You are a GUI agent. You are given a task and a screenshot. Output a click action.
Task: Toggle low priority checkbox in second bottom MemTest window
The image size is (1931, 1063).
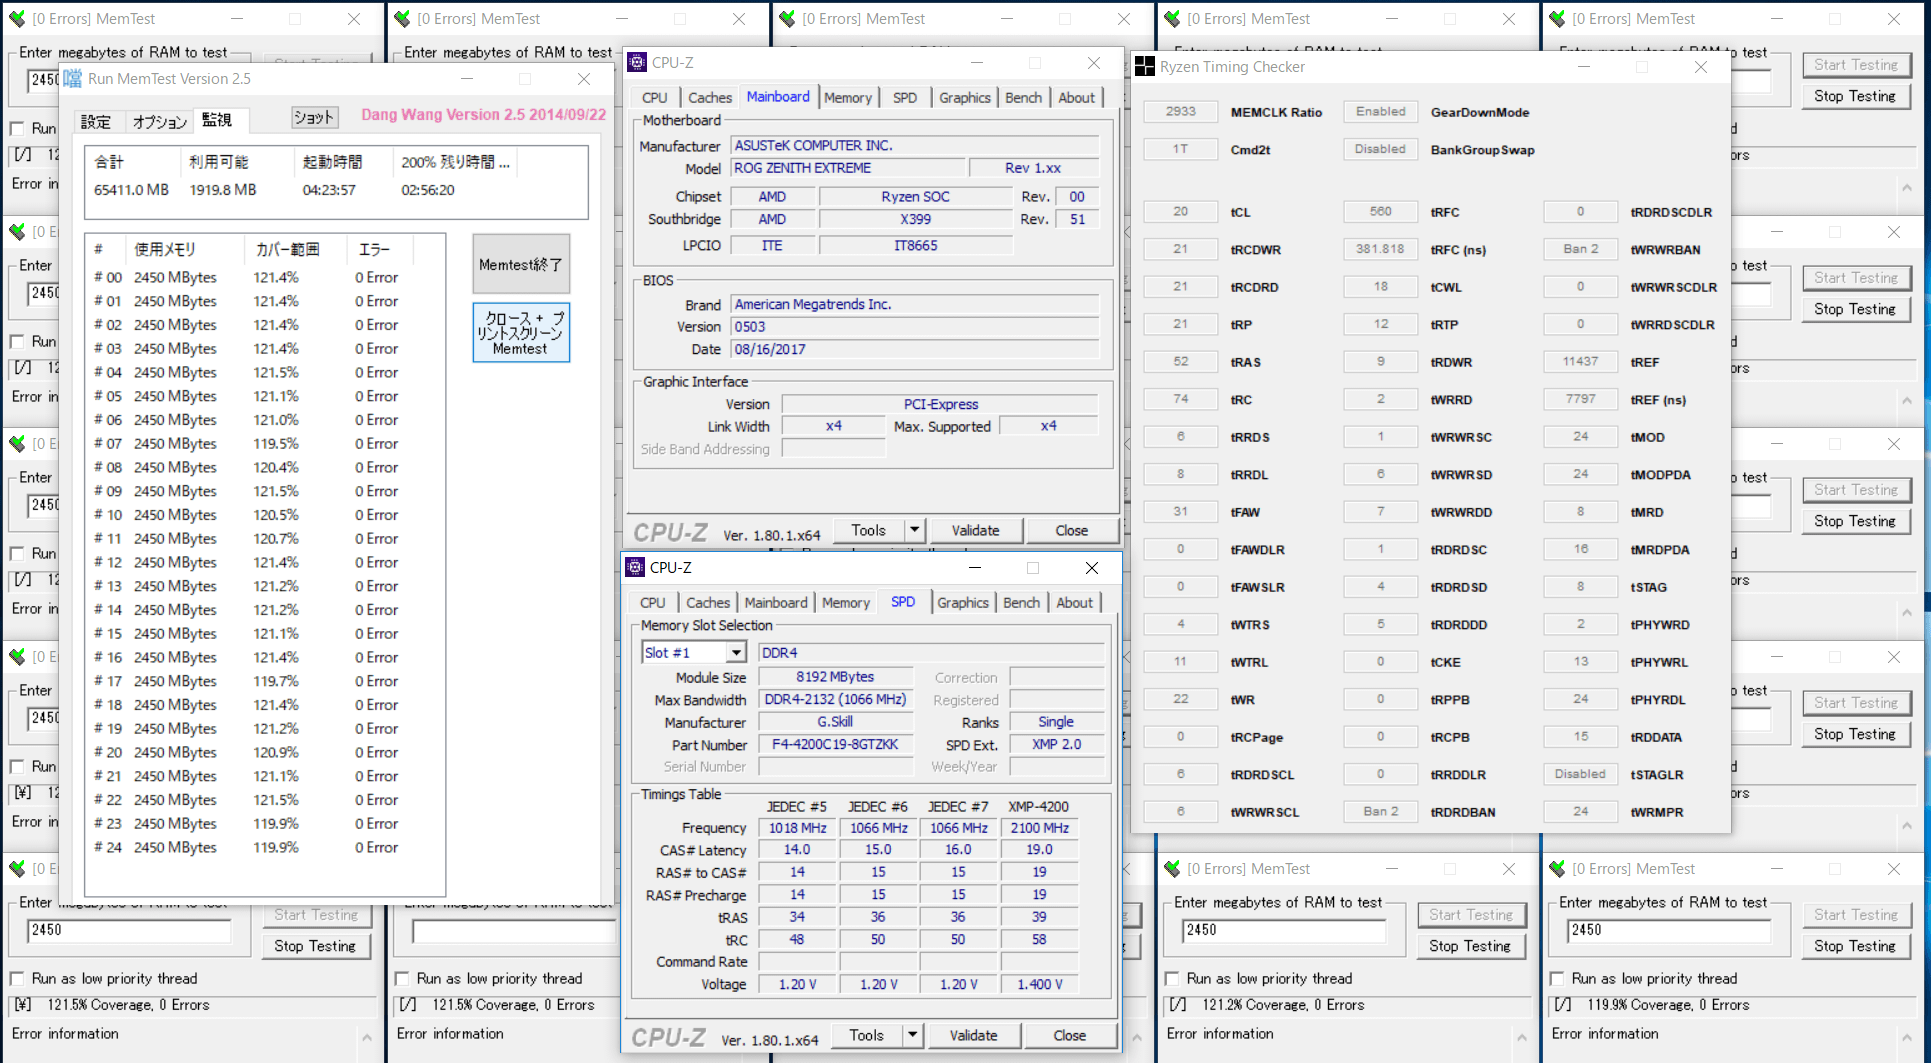pyautogui.click(x=402, y=978)
